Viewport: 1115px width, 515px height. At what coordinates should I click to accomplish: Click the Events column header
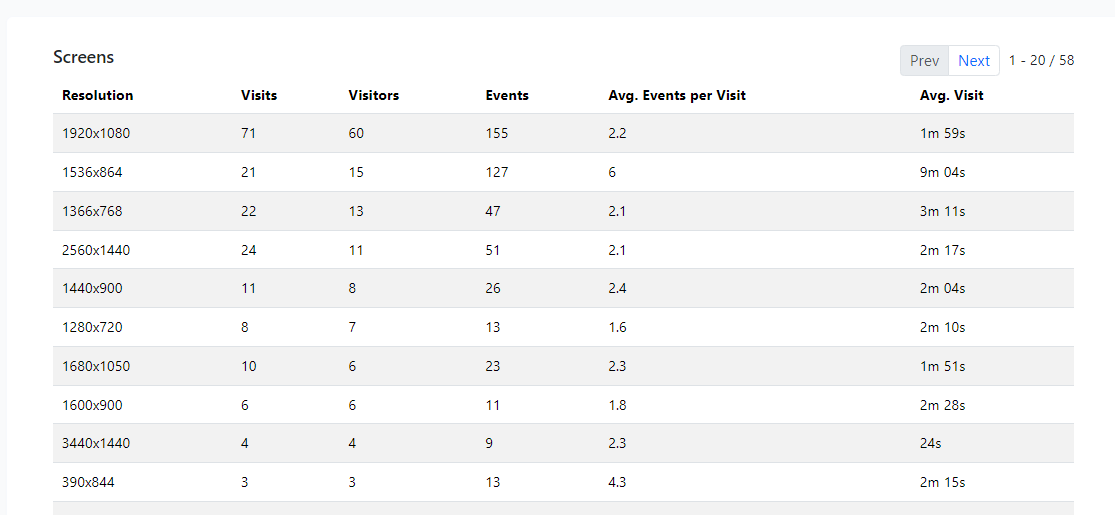(x=507, y=95)
